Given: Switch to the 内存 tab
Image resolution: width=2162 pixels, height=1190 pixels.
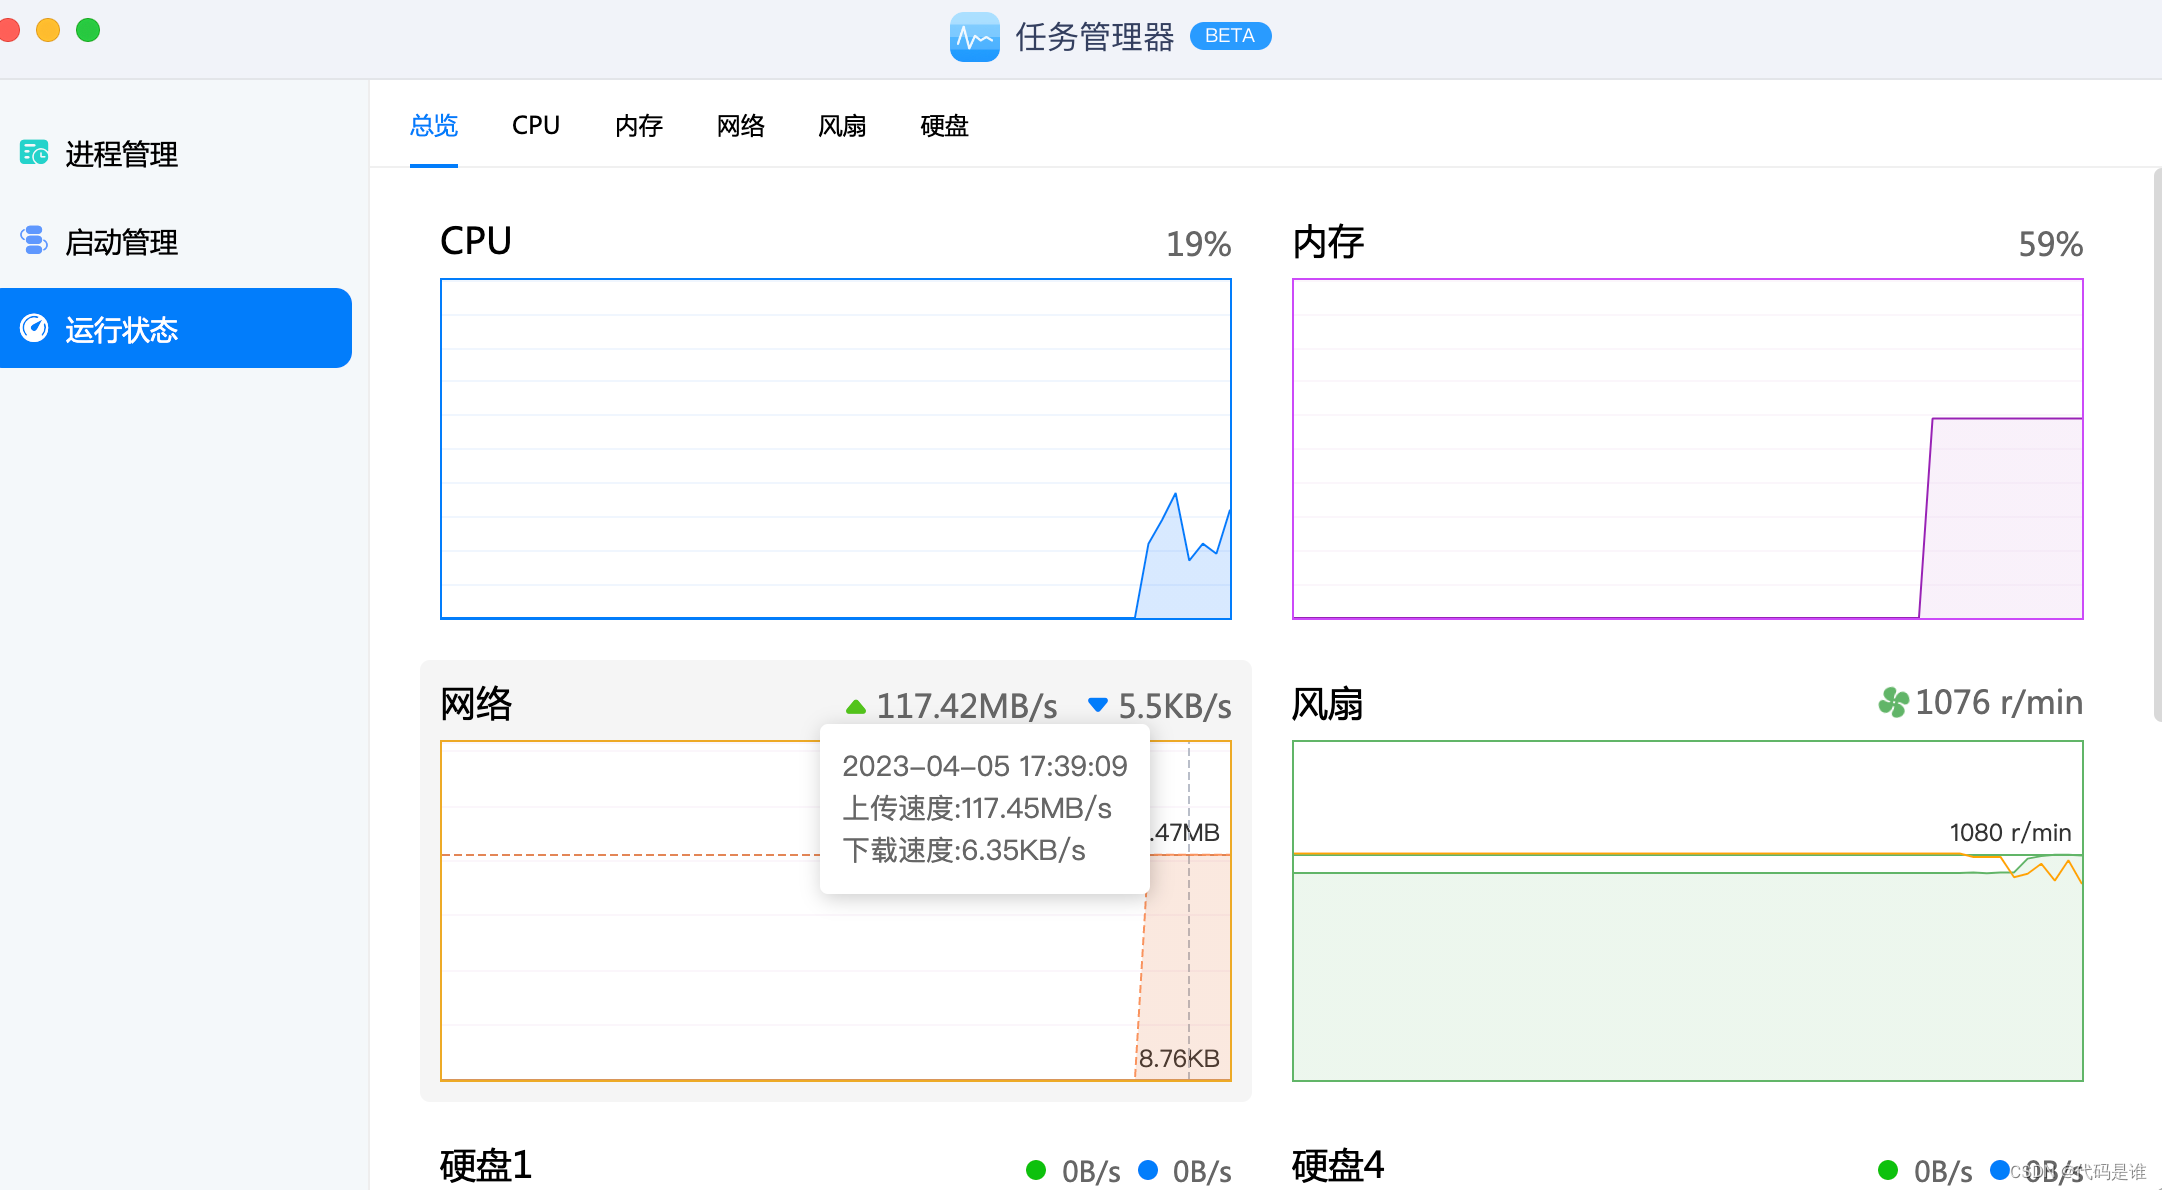Looking at the screenshot, I should pos(639,126).
